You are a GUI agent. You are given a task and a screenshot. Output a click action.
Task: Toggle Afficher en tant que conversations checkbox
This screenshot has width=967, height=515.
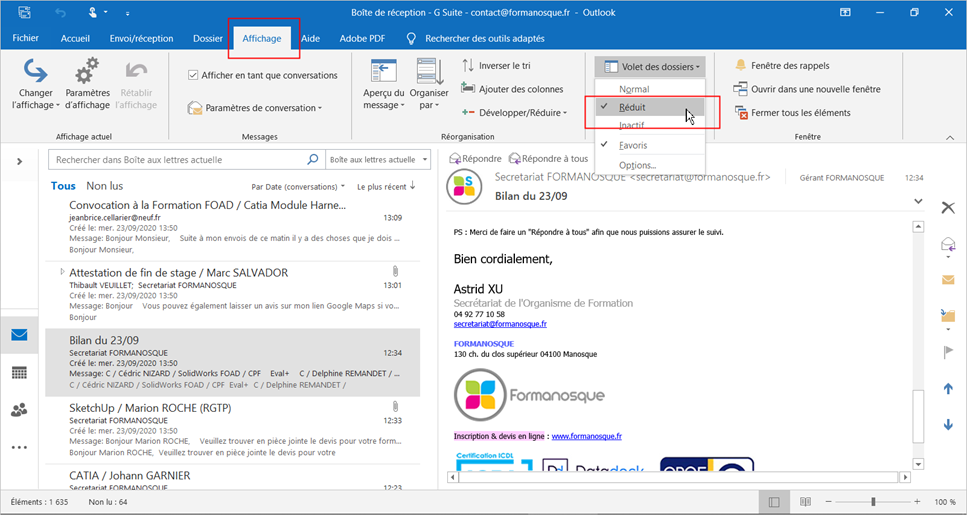point(192,75)
